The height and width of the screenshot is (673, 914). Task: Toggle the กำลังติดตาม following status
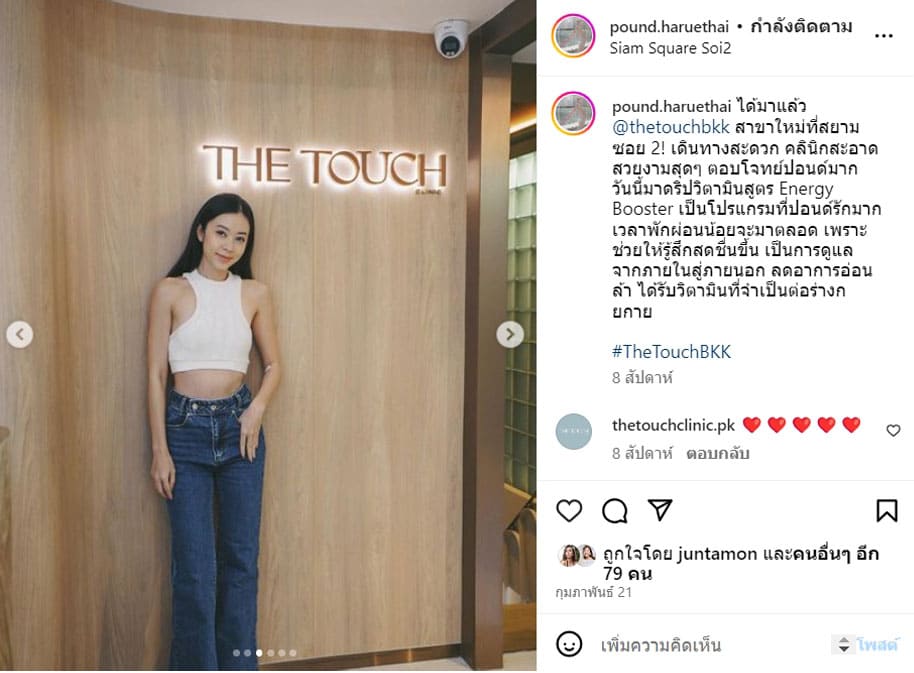point(801,27)
